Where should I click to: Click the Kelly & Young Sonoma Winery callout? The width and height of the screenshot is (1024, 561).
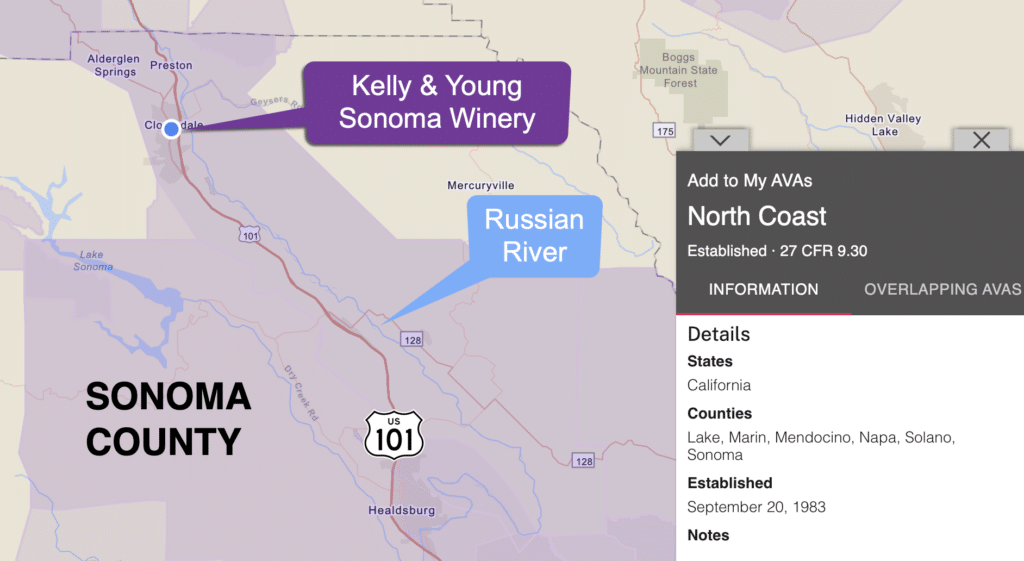pos(437,103)
